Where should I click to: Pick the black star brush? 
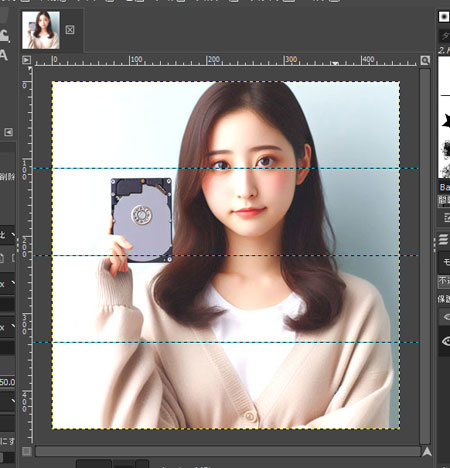[x=446, y=121]
